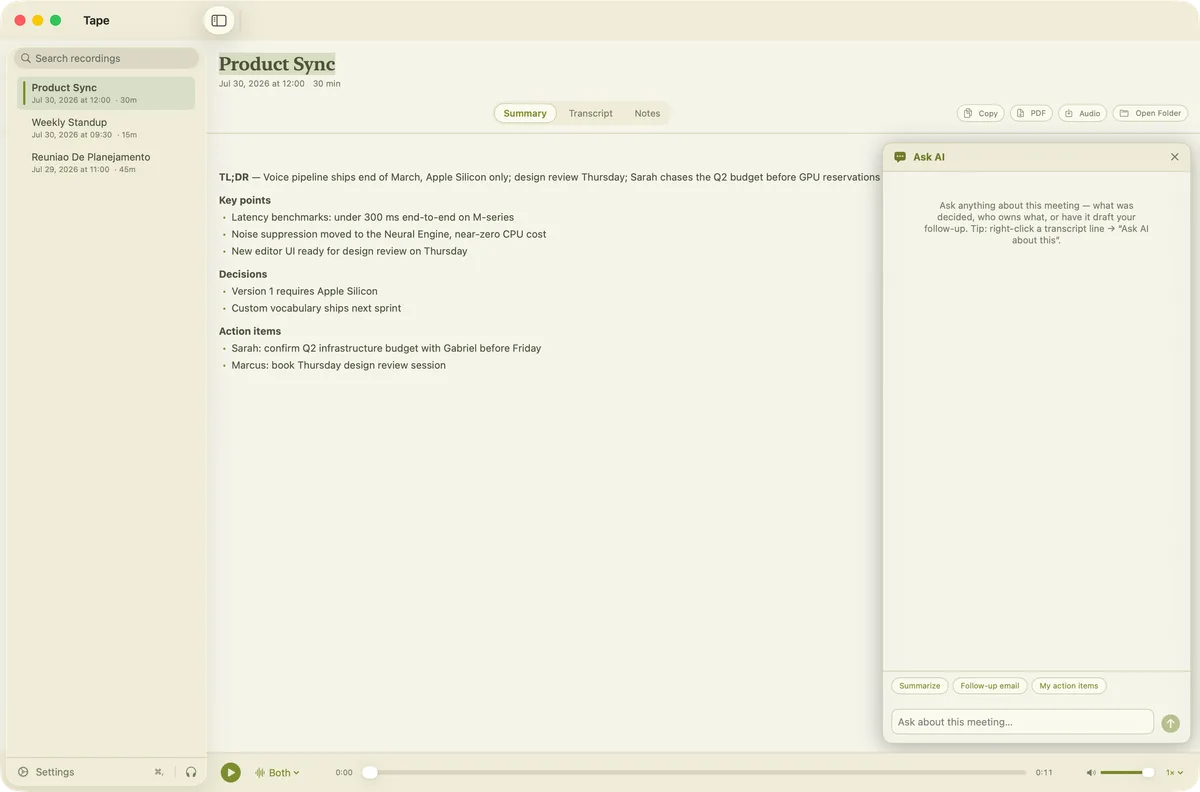
Task: Copy the summary with Copy button
Action: coord(980,113)
